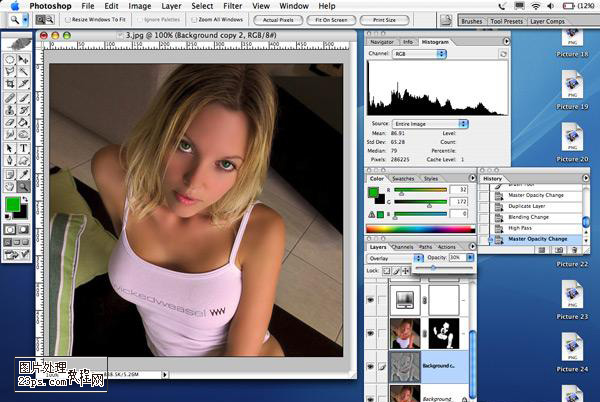Select the Type tool
This screenshot has width=600, height=402.
[x=23, y=148]
